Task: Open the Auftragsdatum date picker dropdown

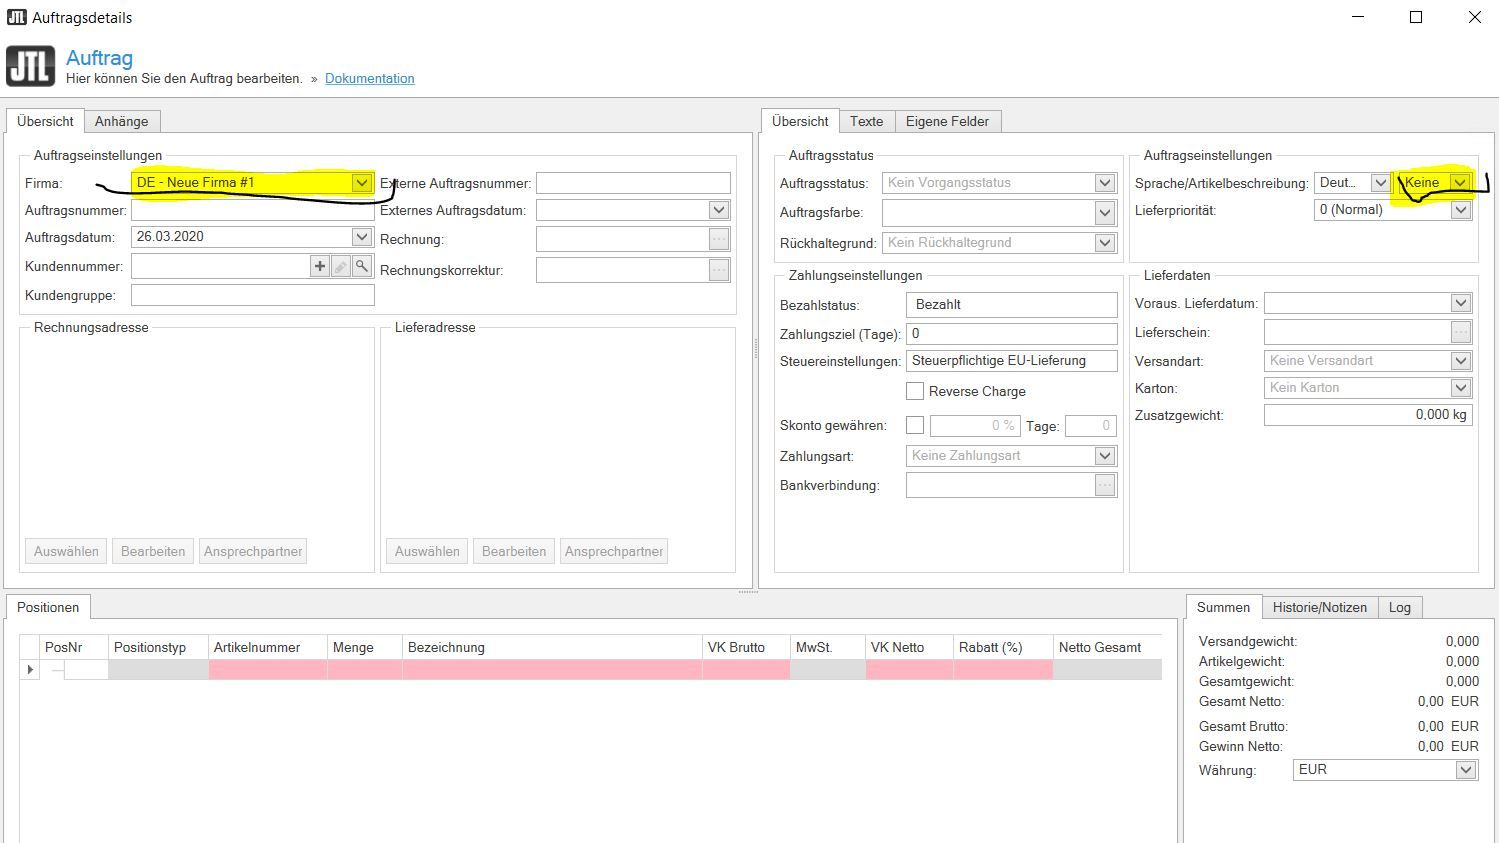Action: click(361, 237)
